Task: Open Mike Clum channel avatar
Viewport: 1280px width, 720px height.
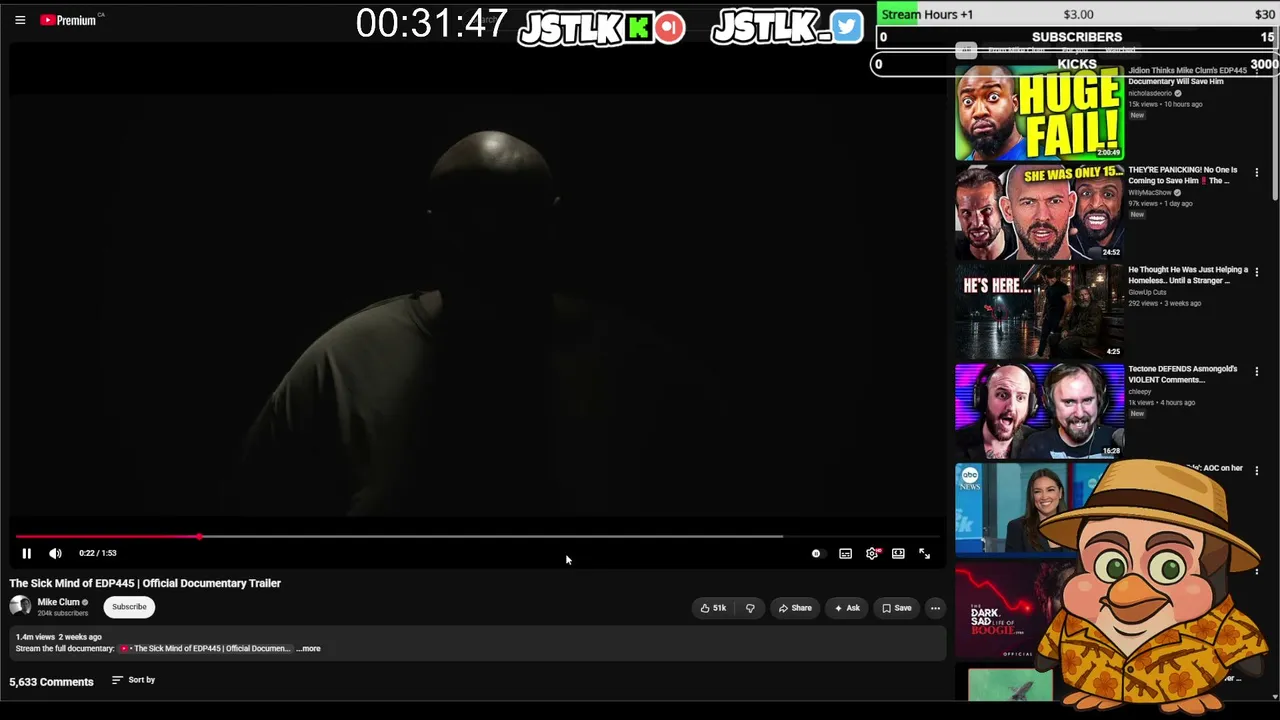Action: click(20, 606)
